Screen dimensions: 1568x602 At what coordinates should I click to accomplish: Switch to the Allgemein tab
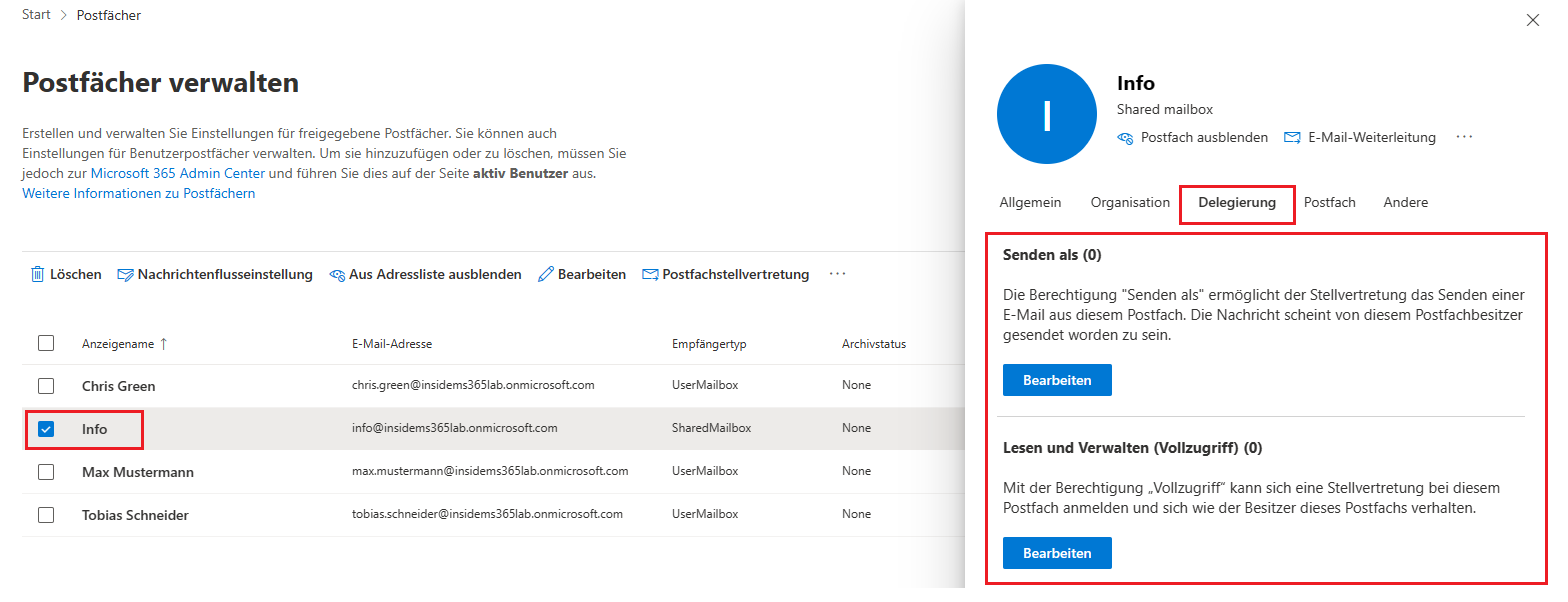pos(1030,202)
